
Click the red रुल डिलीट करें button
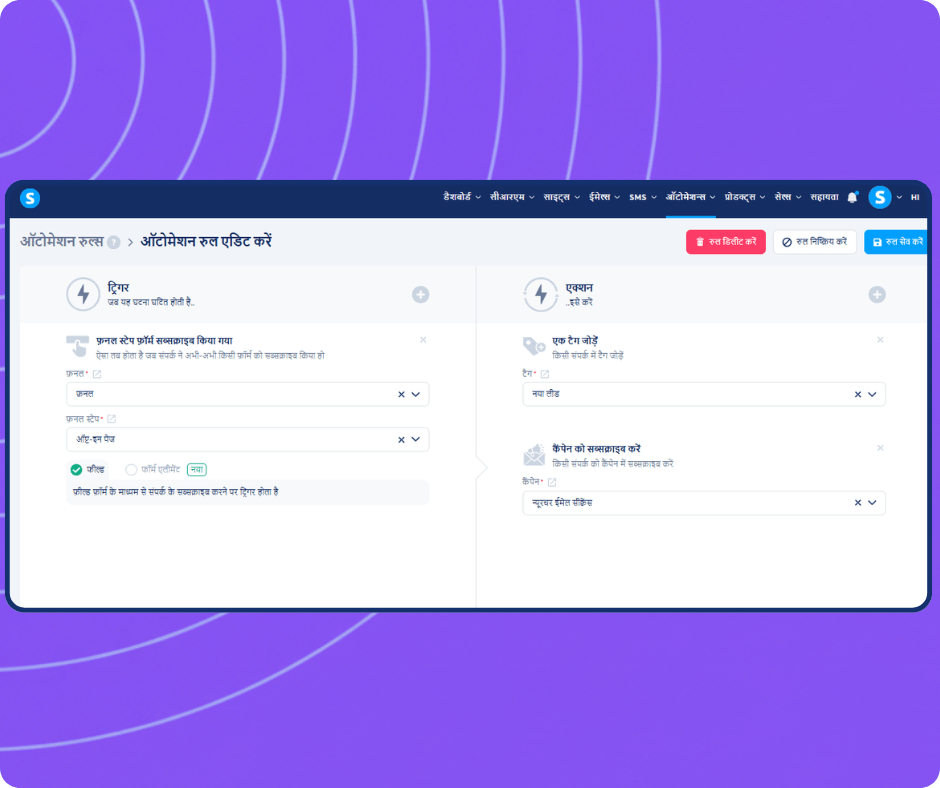726,242
